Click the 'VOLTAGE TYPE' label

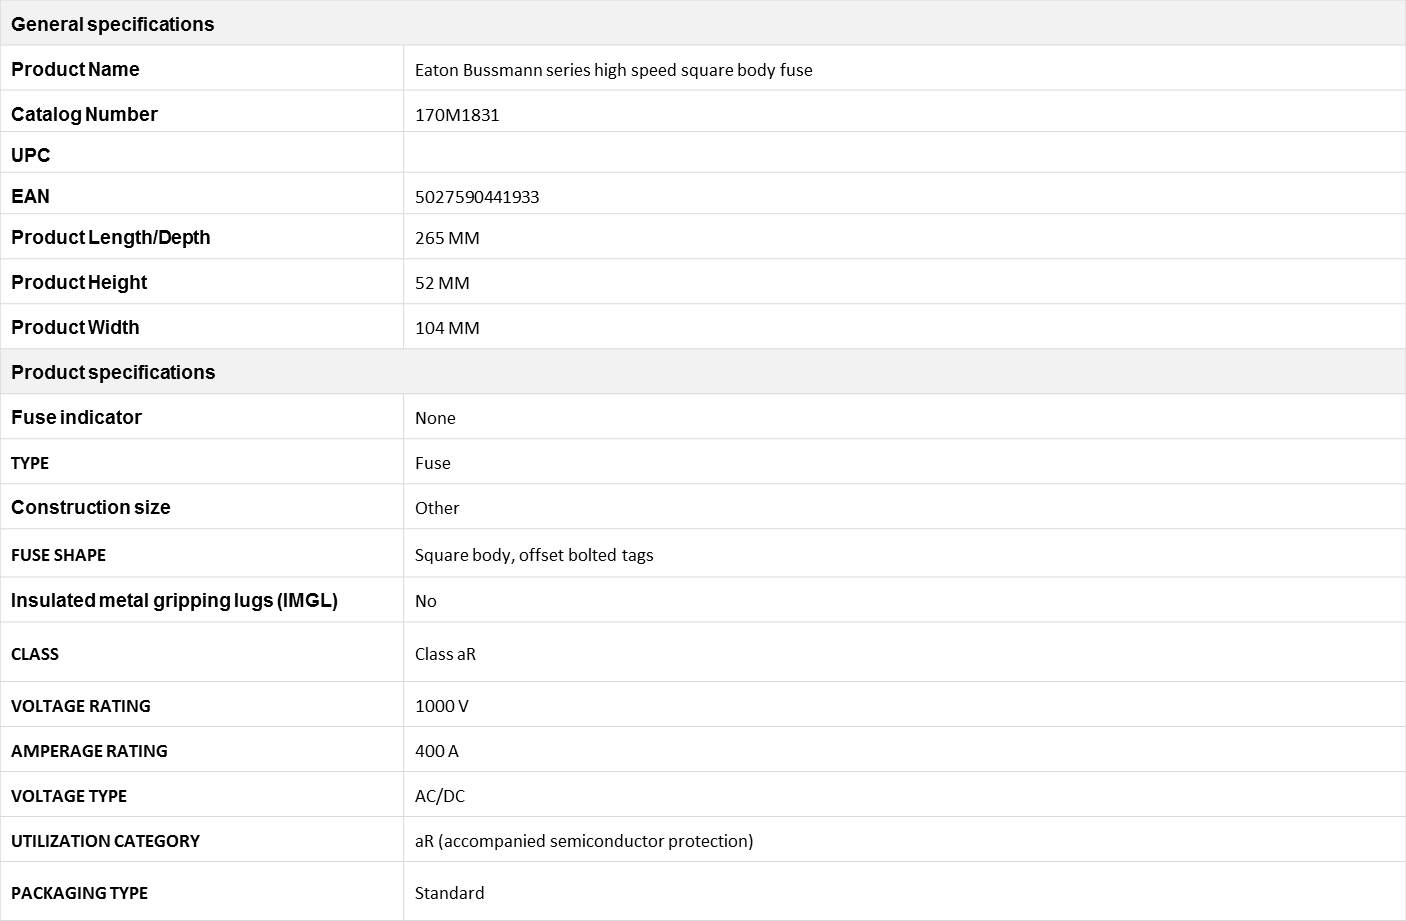[69, 796]
